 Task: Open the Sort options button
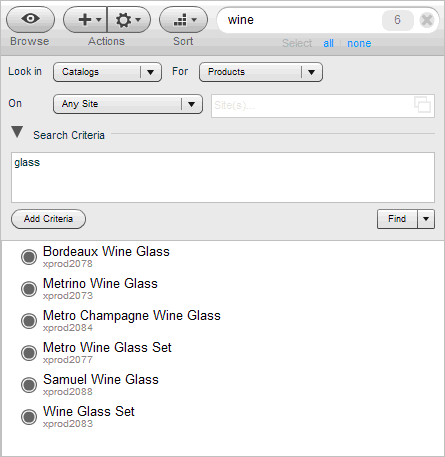pos(184,19)
